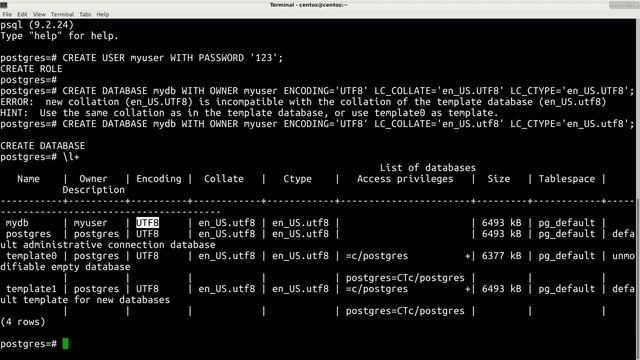Click the '(4 rows)' summary line
The height and width of the screenshot is (360, 640).
pyautogui.click(x=23, y=322)
